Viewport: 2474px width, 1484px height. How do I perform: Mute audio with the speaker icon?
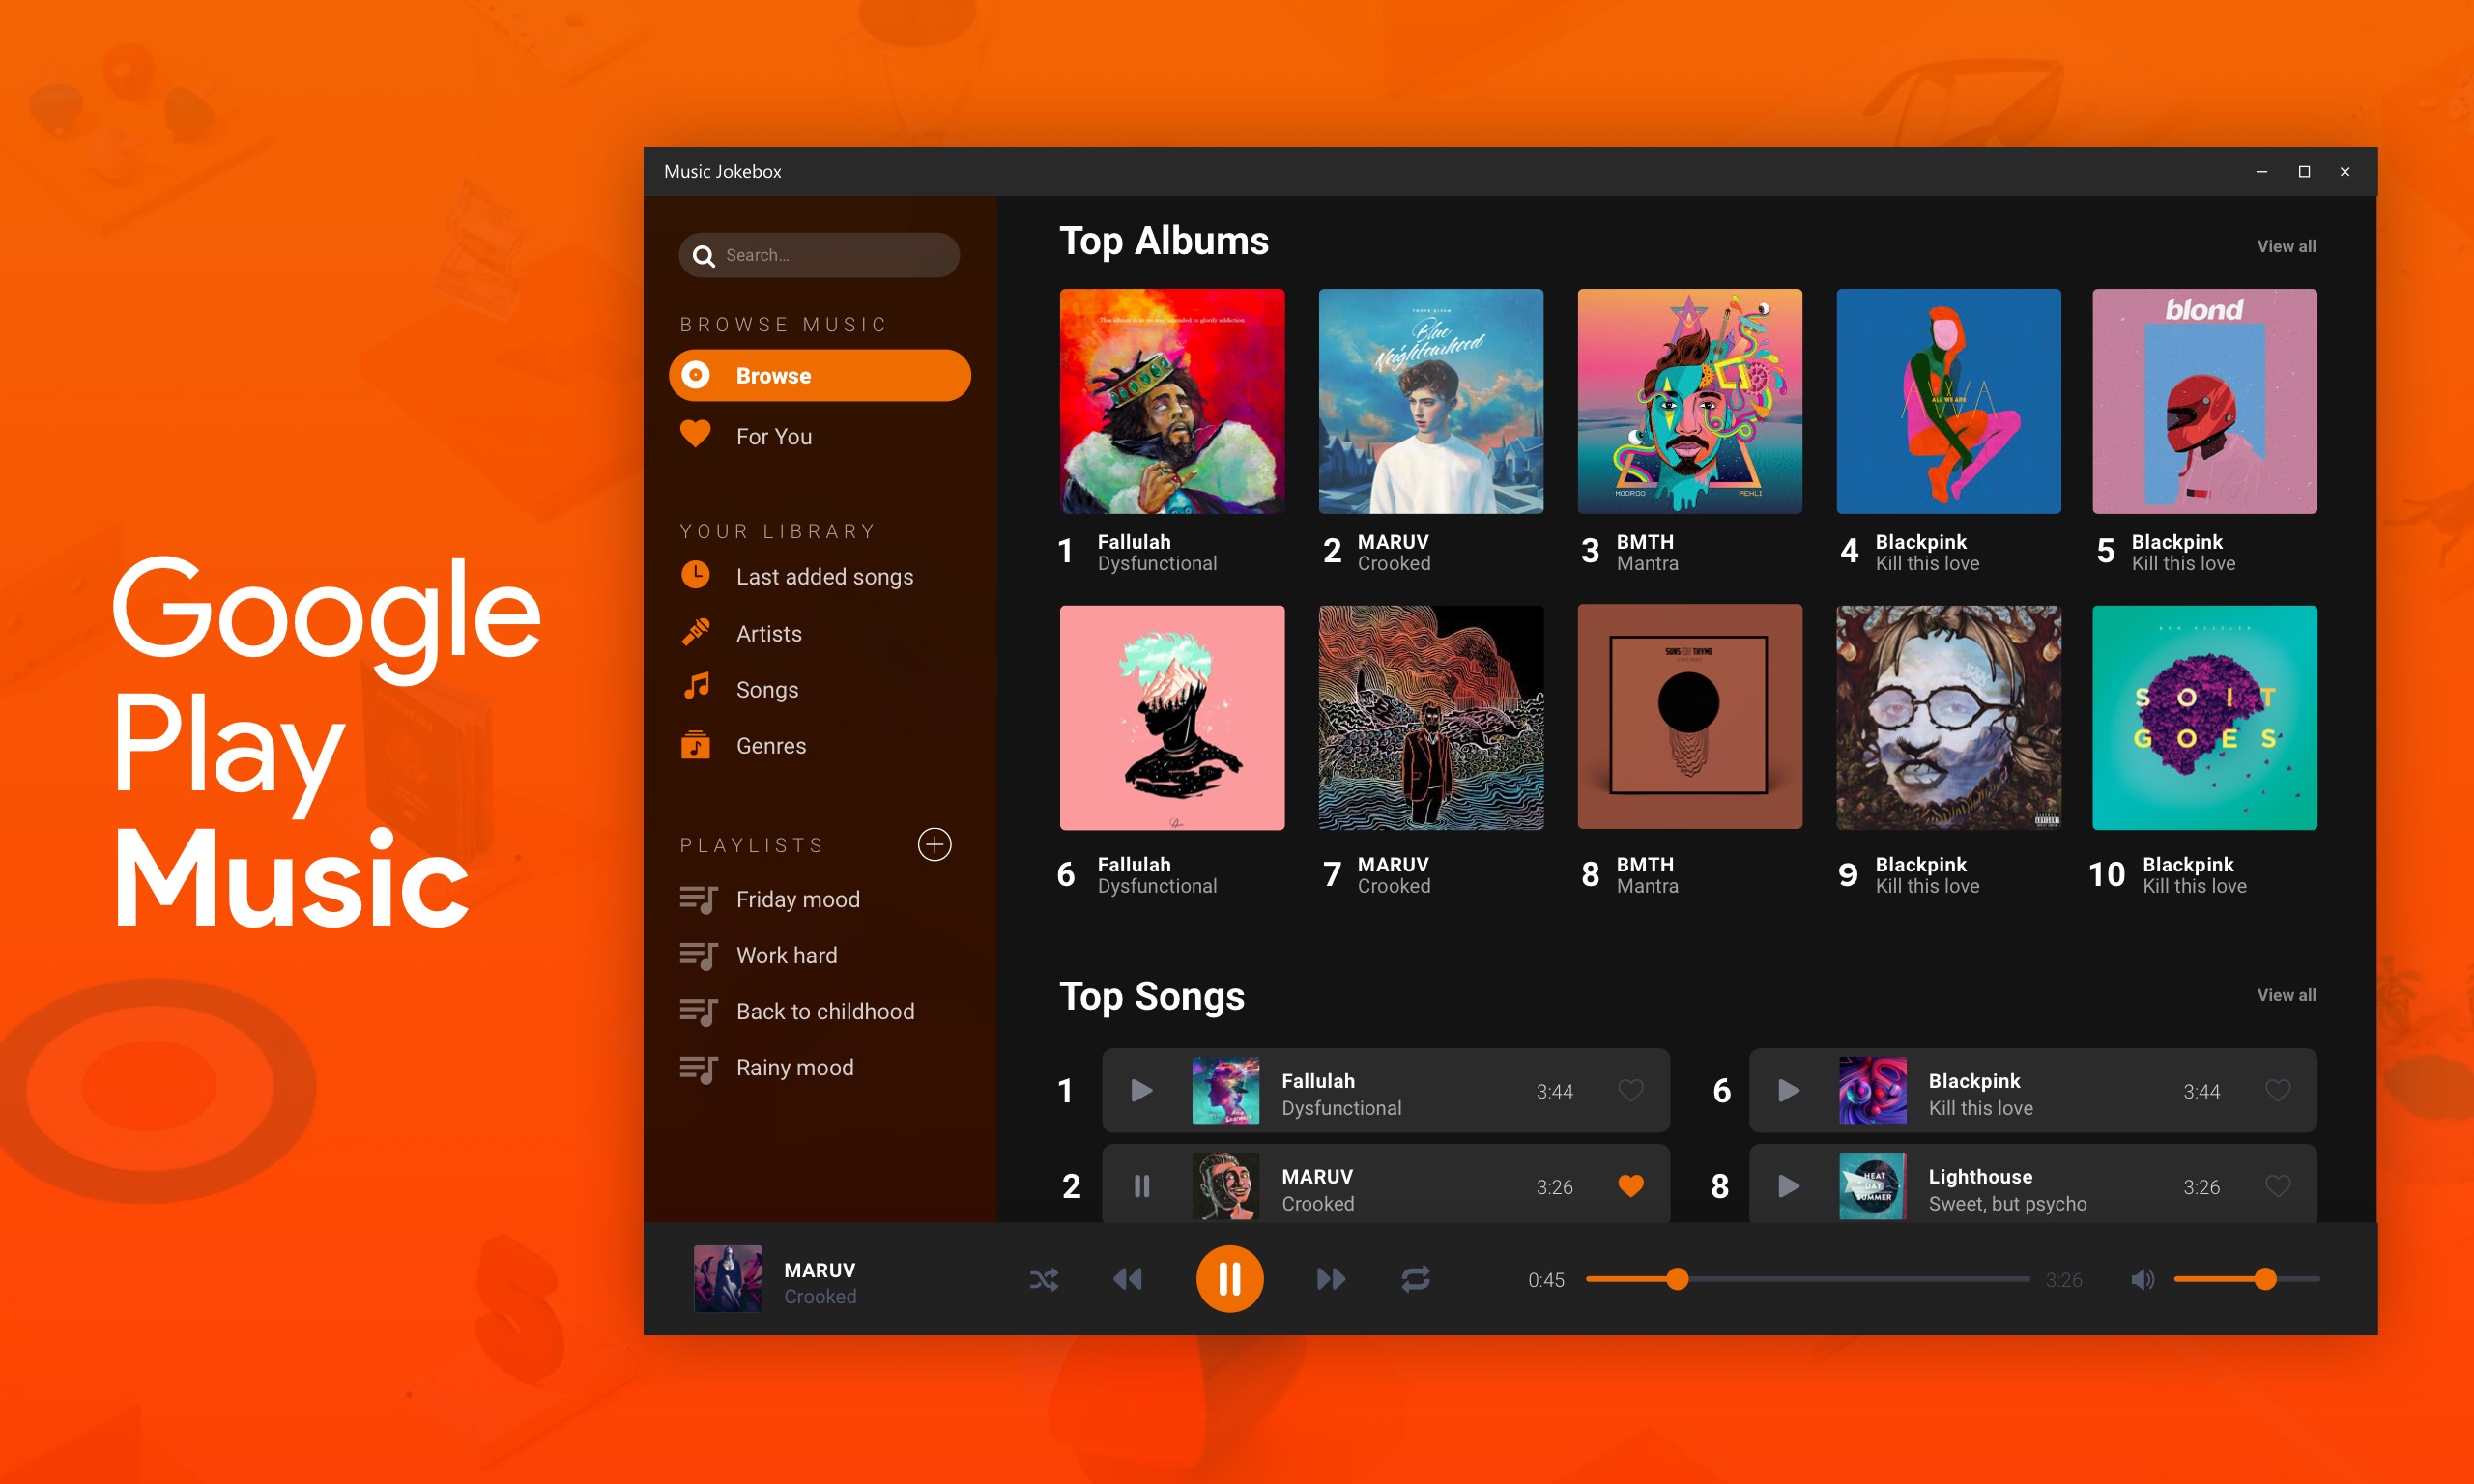[2142, 1279]
